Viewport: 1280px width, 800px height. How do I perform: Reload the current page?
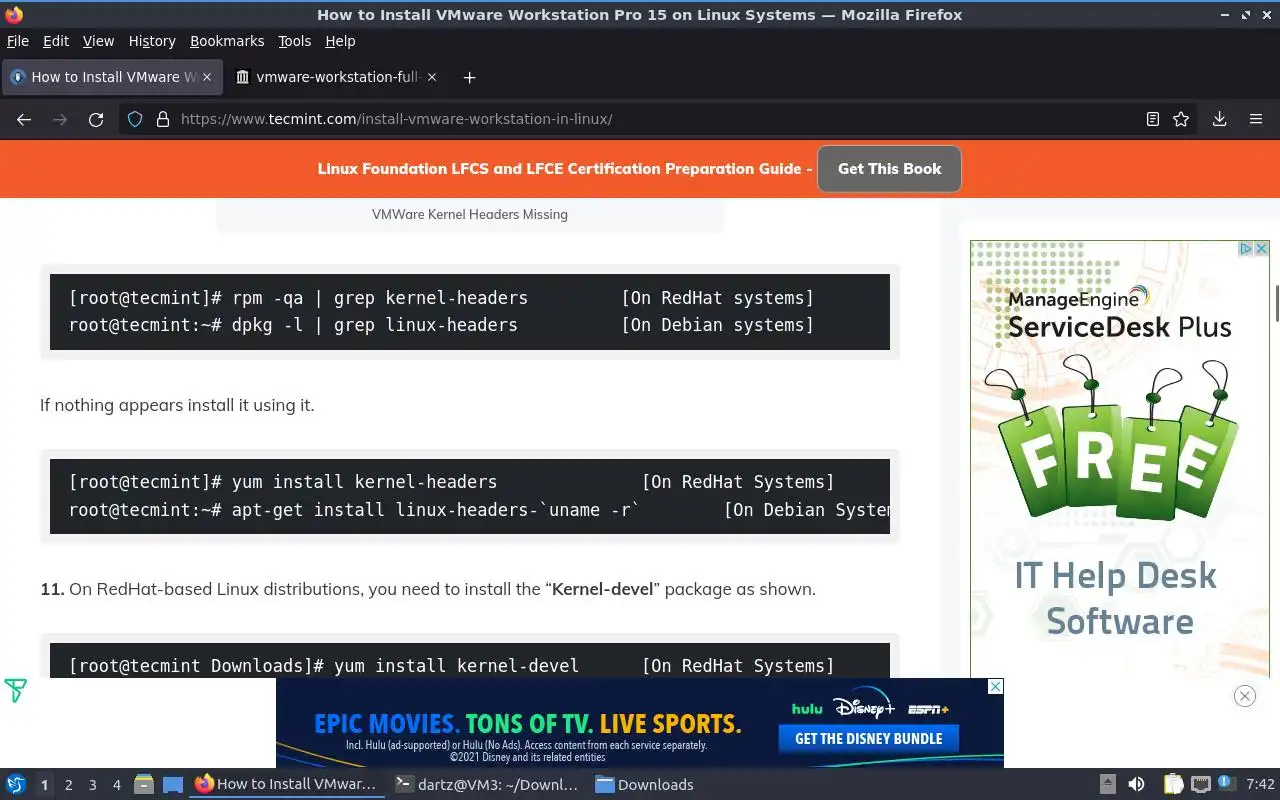96,119
